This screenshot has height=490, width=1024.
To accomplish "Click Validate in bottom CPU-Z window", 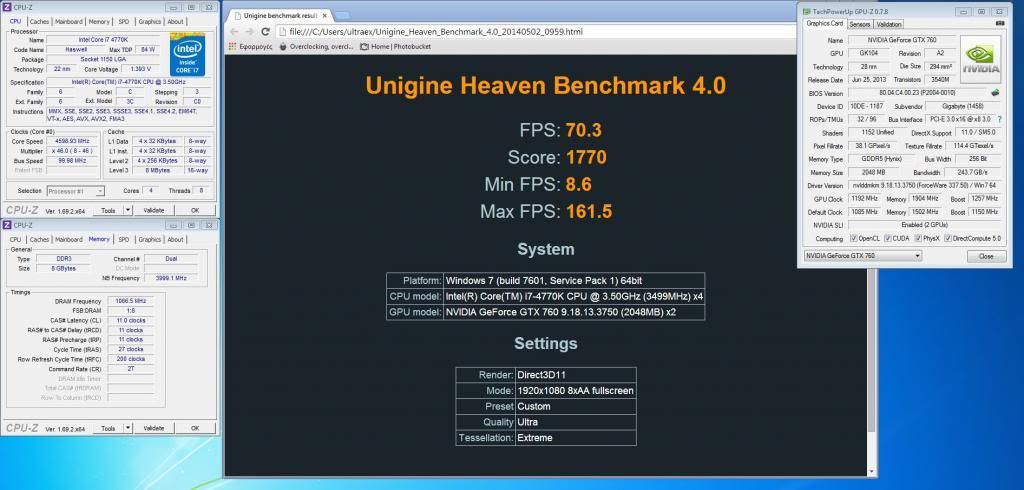I will click(x=153, y=428).
